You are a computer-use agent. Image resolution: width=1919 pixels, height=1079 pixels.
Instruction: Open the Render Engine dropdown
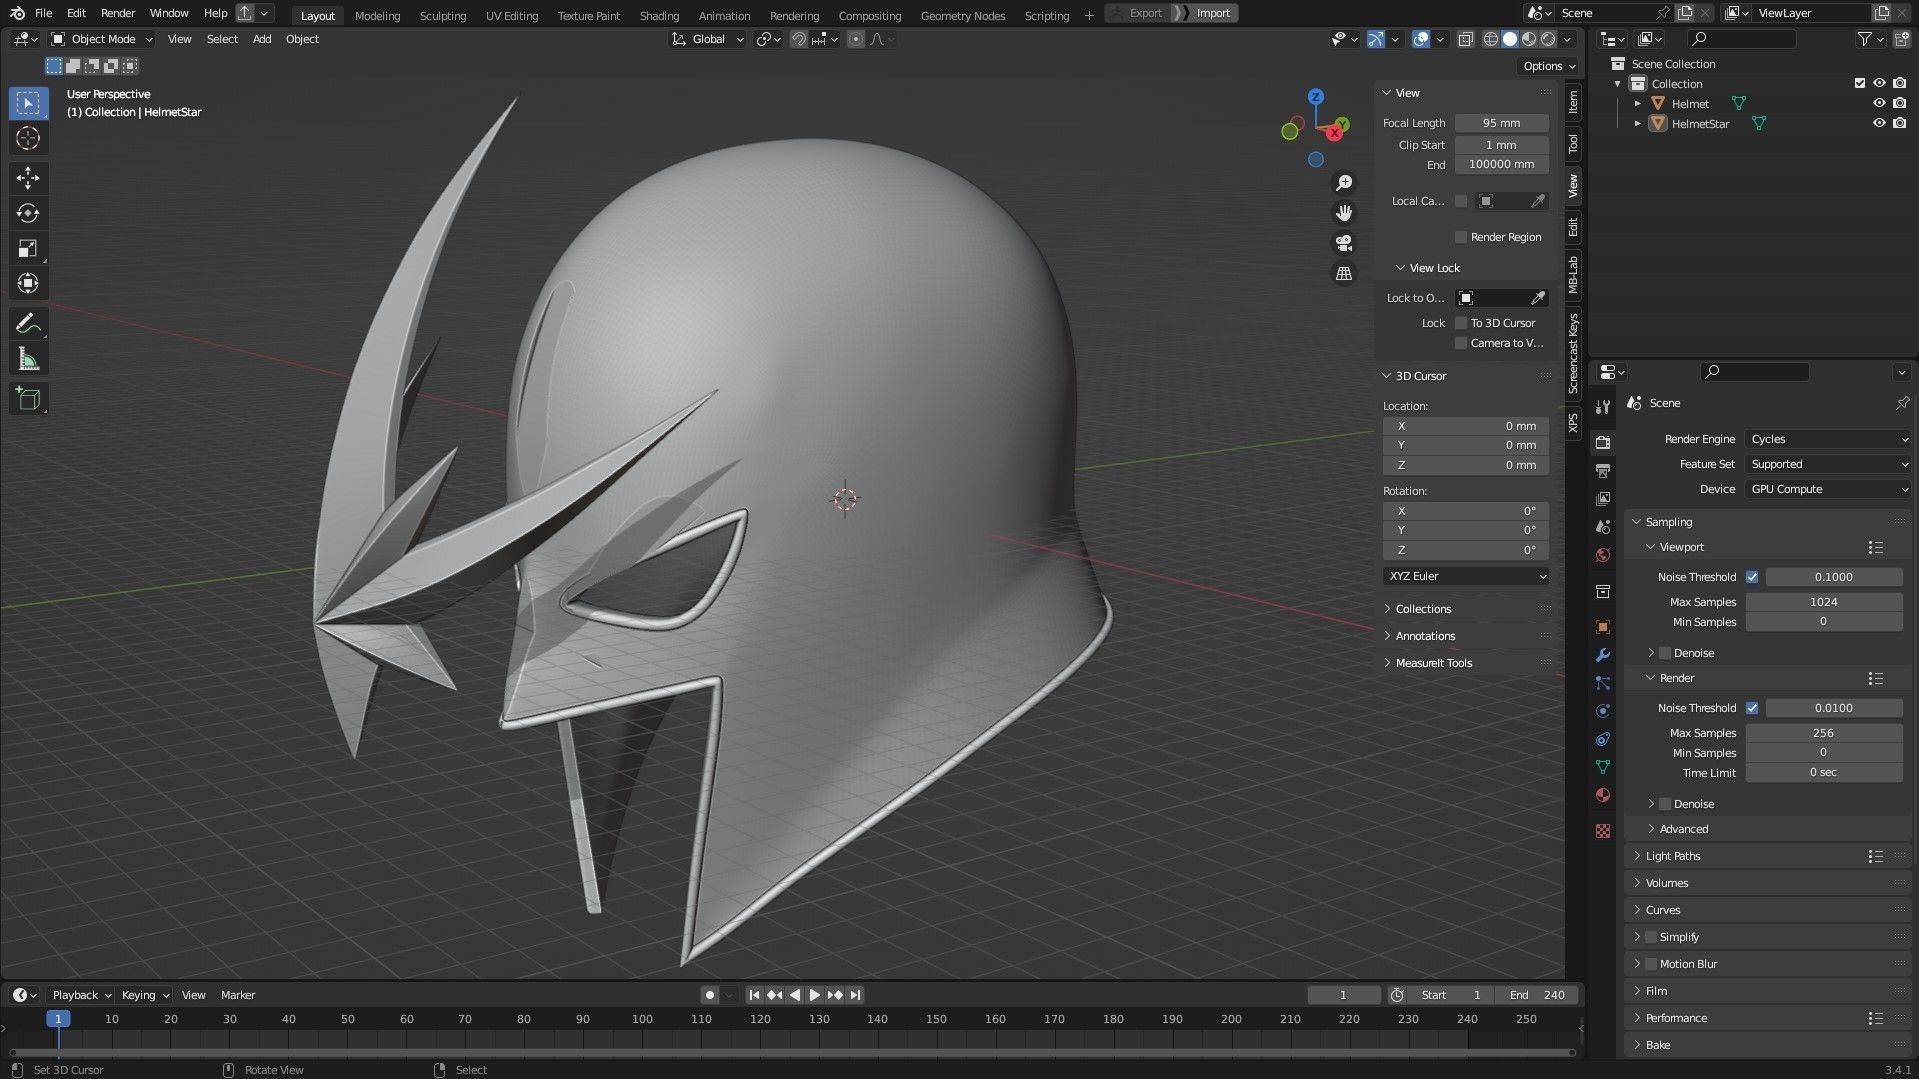(x=1827, y=439)
